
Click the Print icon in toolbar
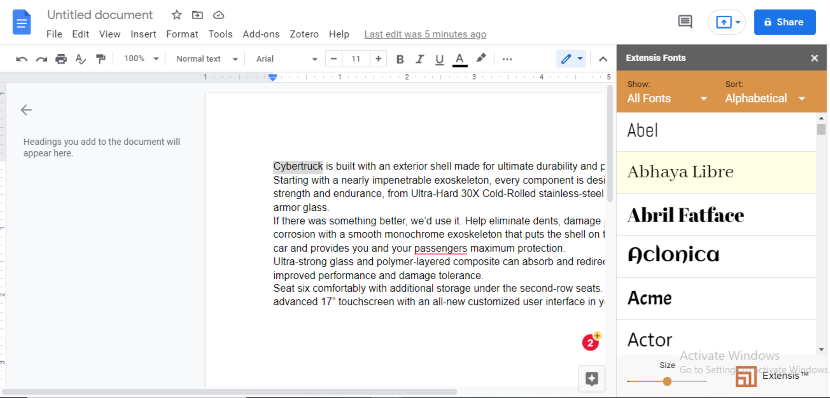[61, 59]
